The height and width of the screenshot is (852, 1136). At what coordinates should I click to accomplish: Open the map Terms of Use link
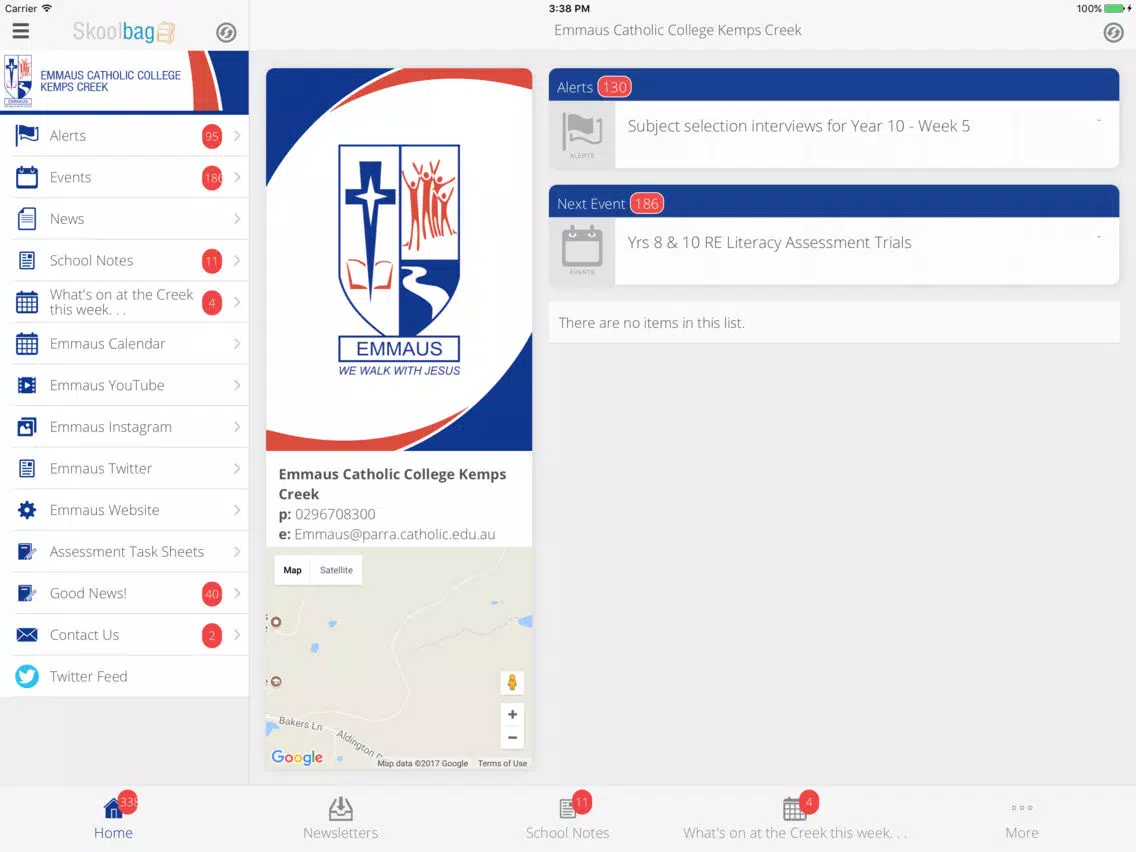click(502, 764)
